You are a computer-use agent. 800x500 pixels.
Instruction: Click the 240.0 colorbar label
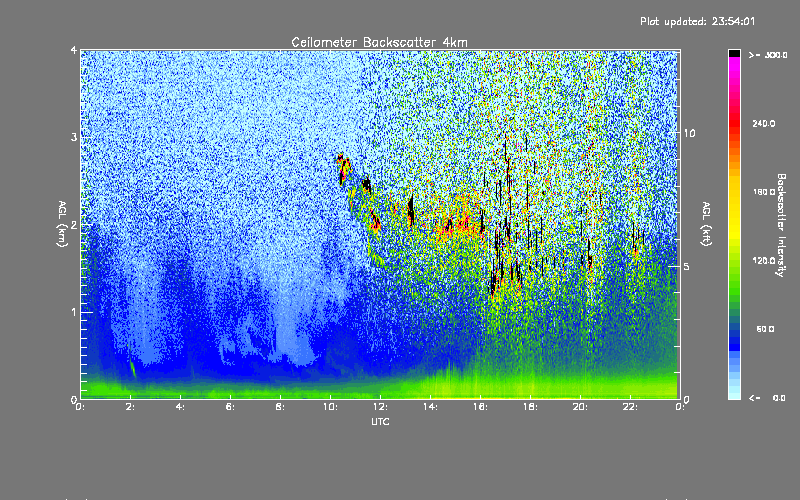click(x=764, y=123)
